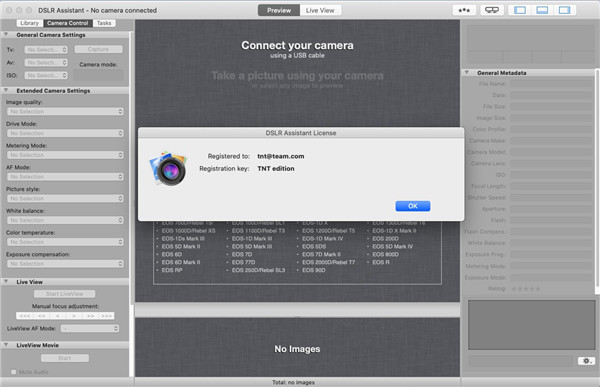Click 'EOS 5D Mark IV' in camera list
Image resolution: width=600 pixels, height=387 pixels.
point(393,247)
